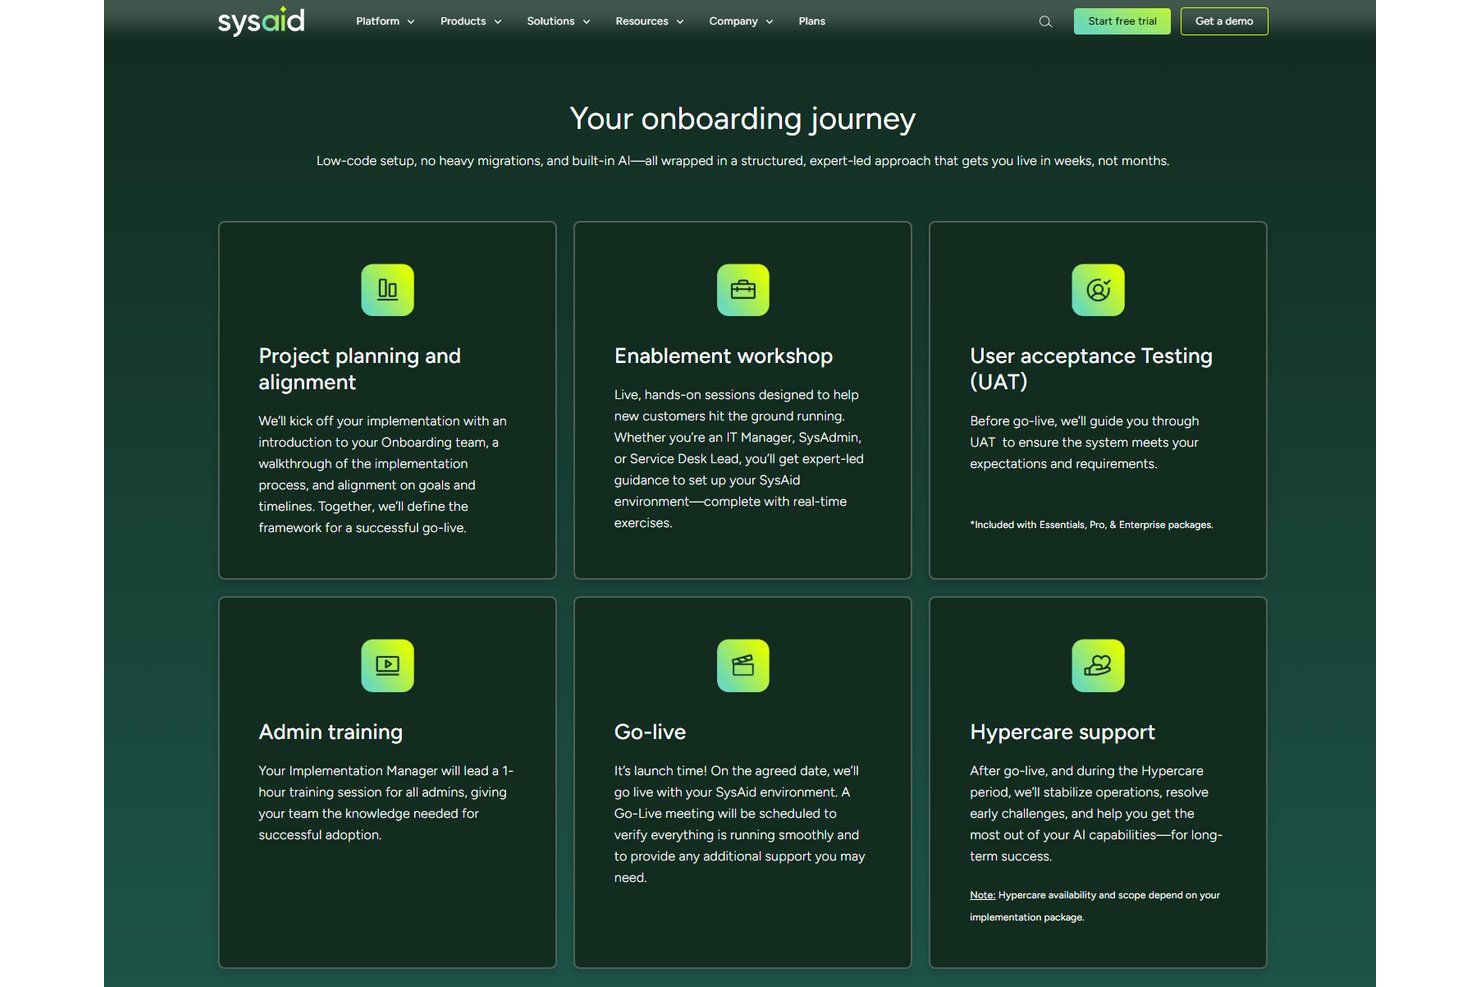Open the Solutions nav item

(x=551, y=21)
